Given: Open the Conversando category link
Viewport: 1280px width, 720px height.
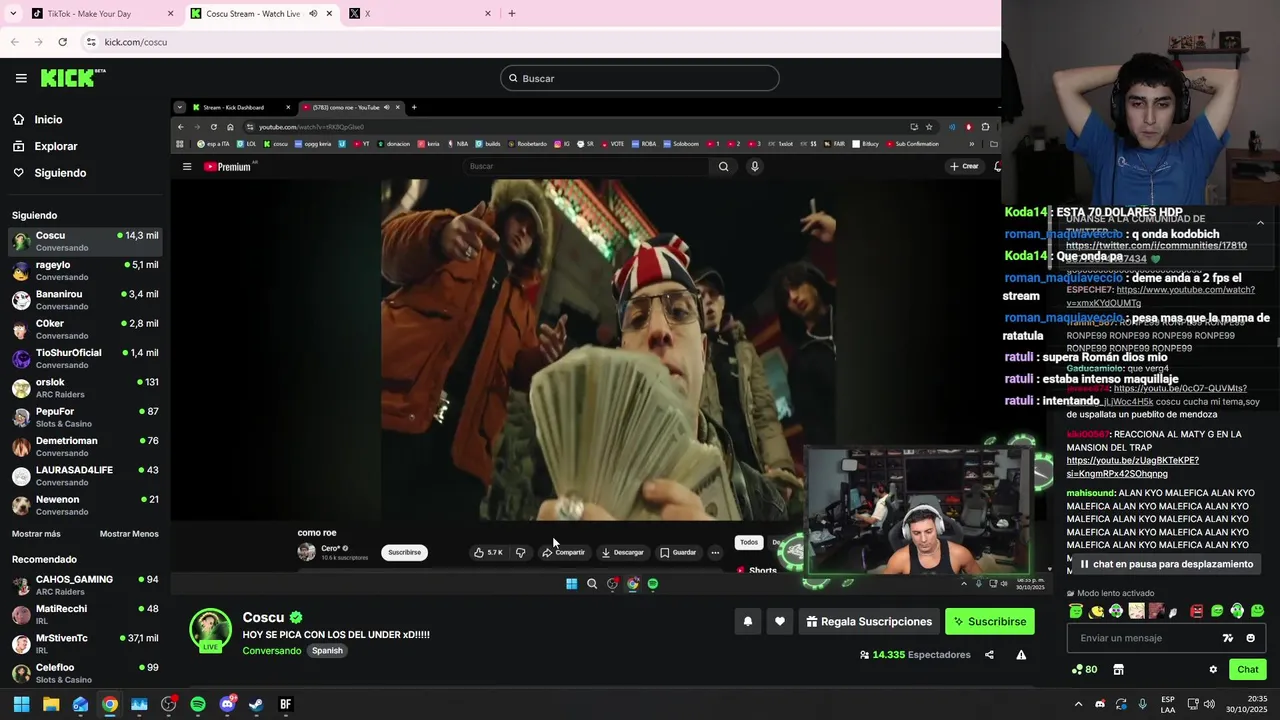Looking at the screenshot, I should click(271, 651).
